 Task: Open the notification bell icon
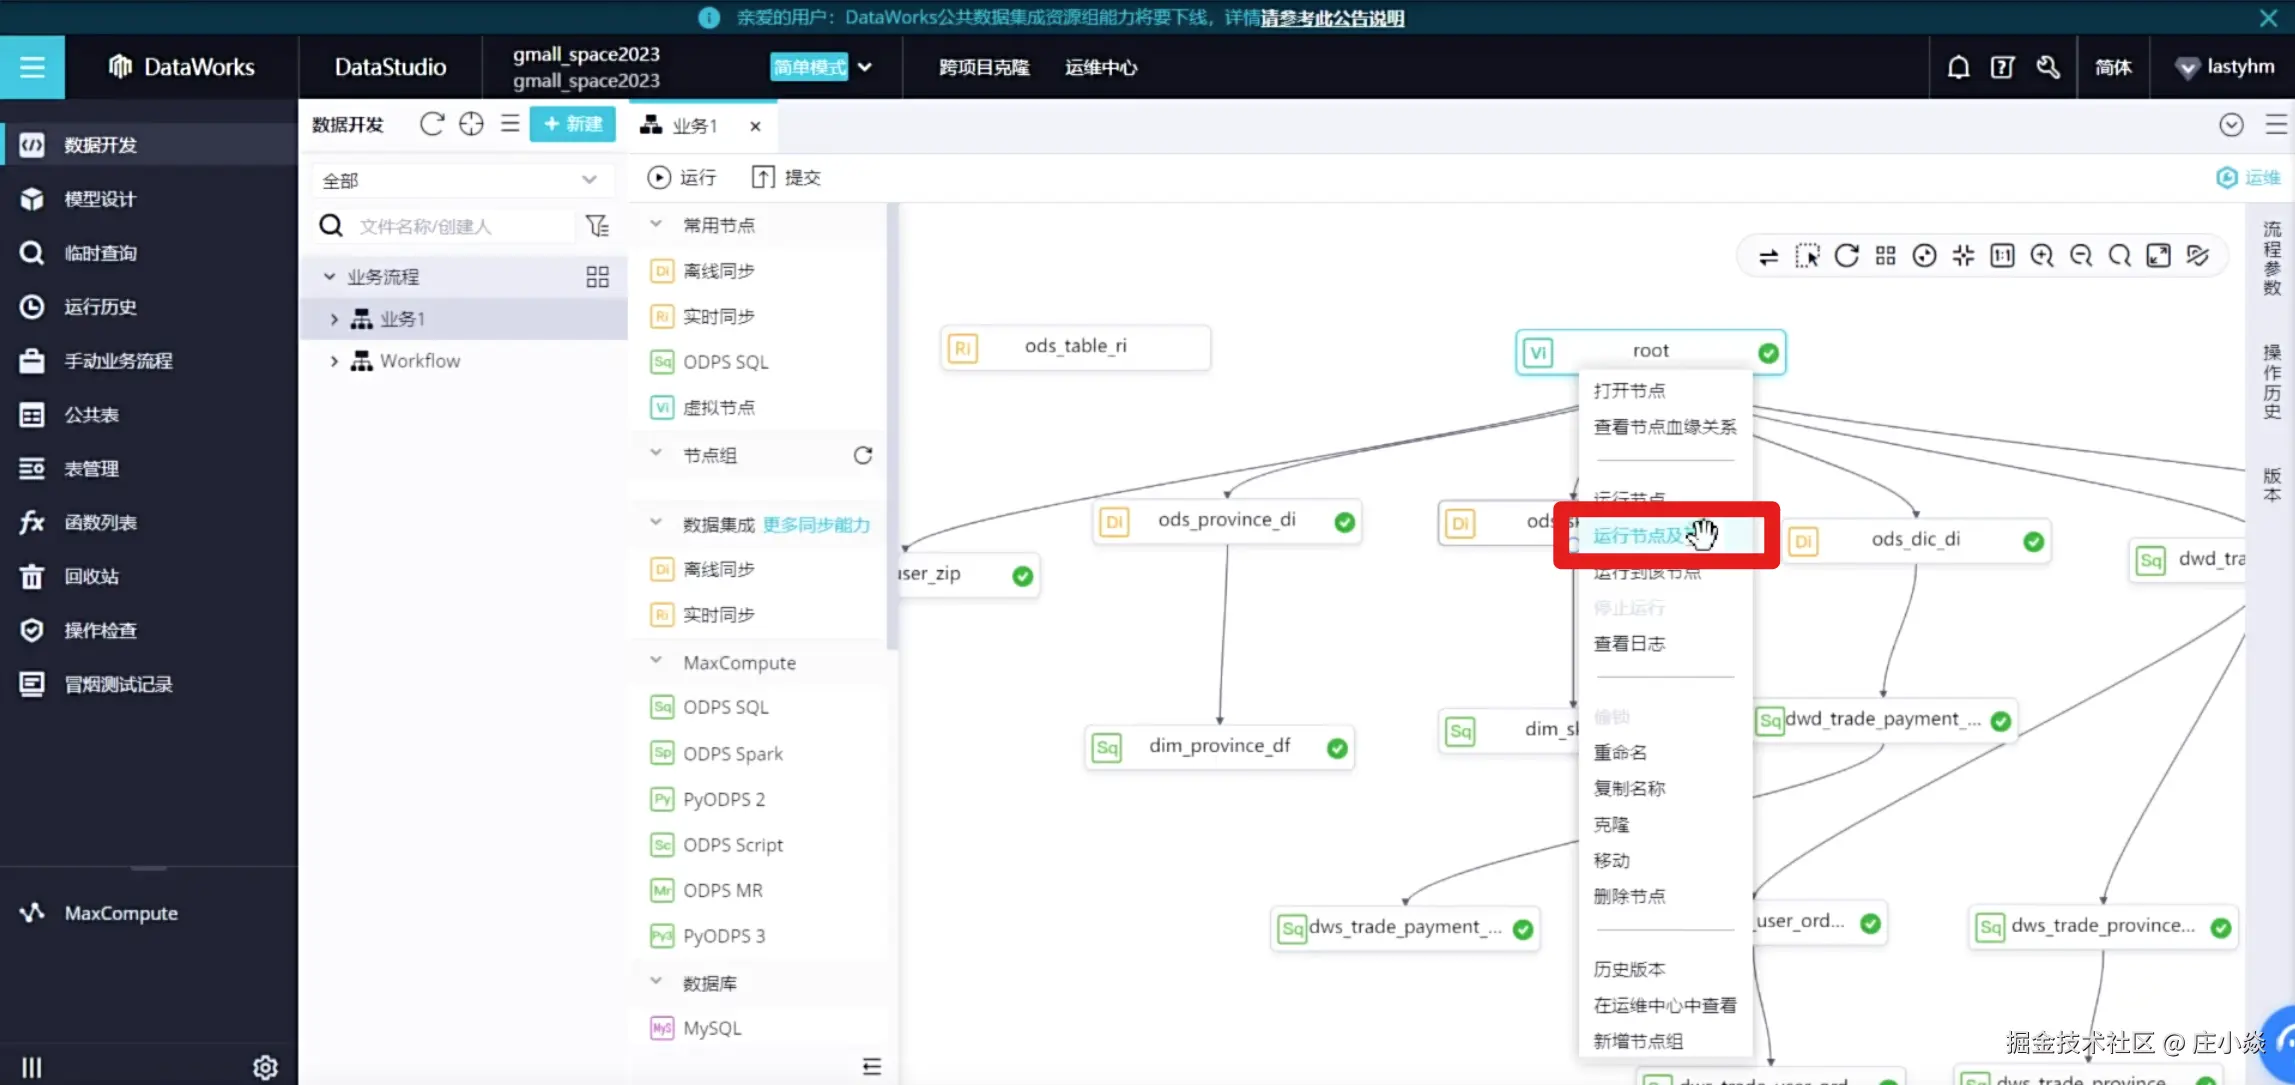1958,67
